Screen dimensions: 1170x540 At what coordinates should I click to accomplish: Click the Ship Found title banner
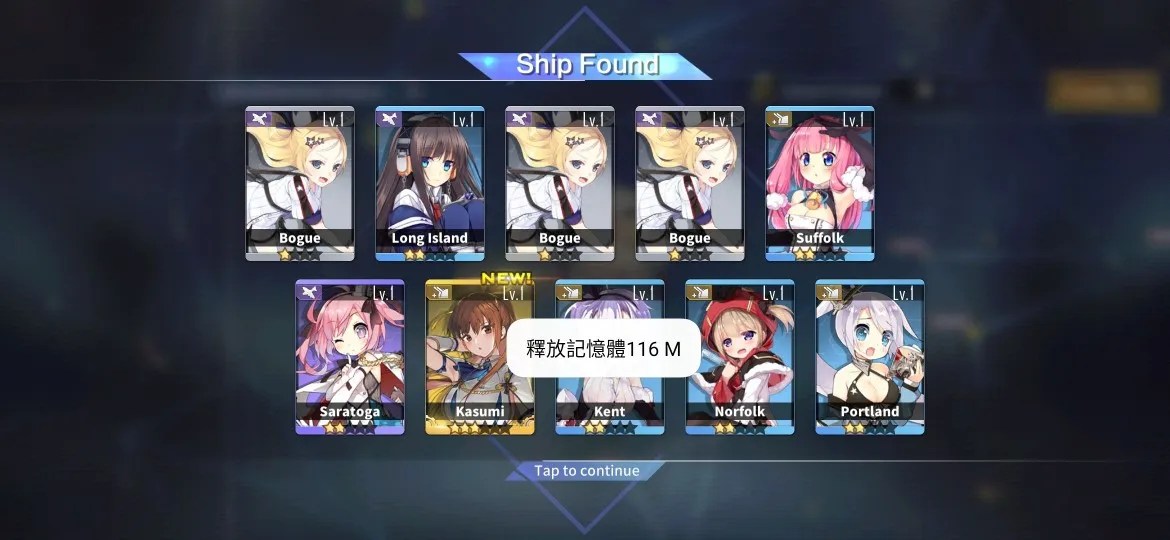586,65
